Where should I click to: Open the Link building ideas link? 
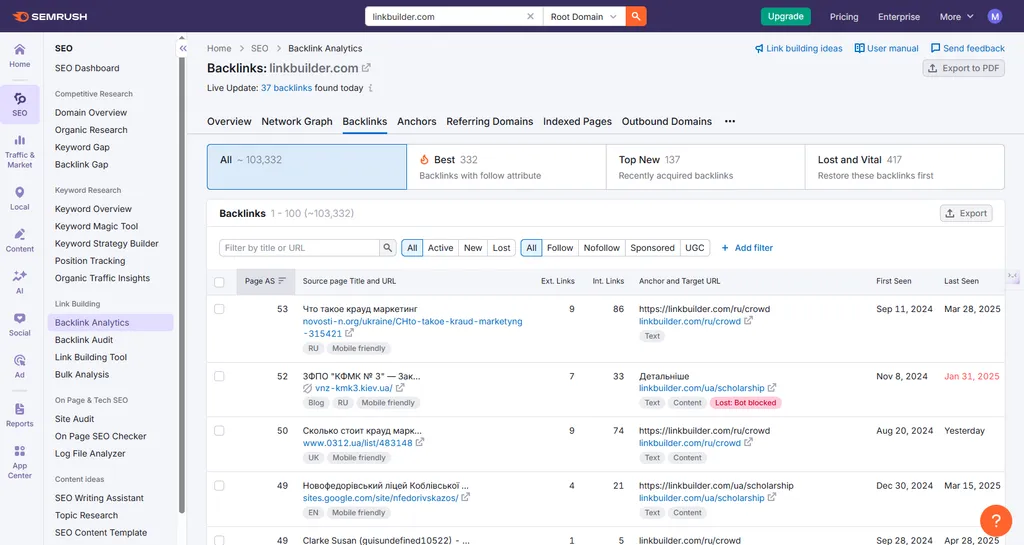click(798, 48)
